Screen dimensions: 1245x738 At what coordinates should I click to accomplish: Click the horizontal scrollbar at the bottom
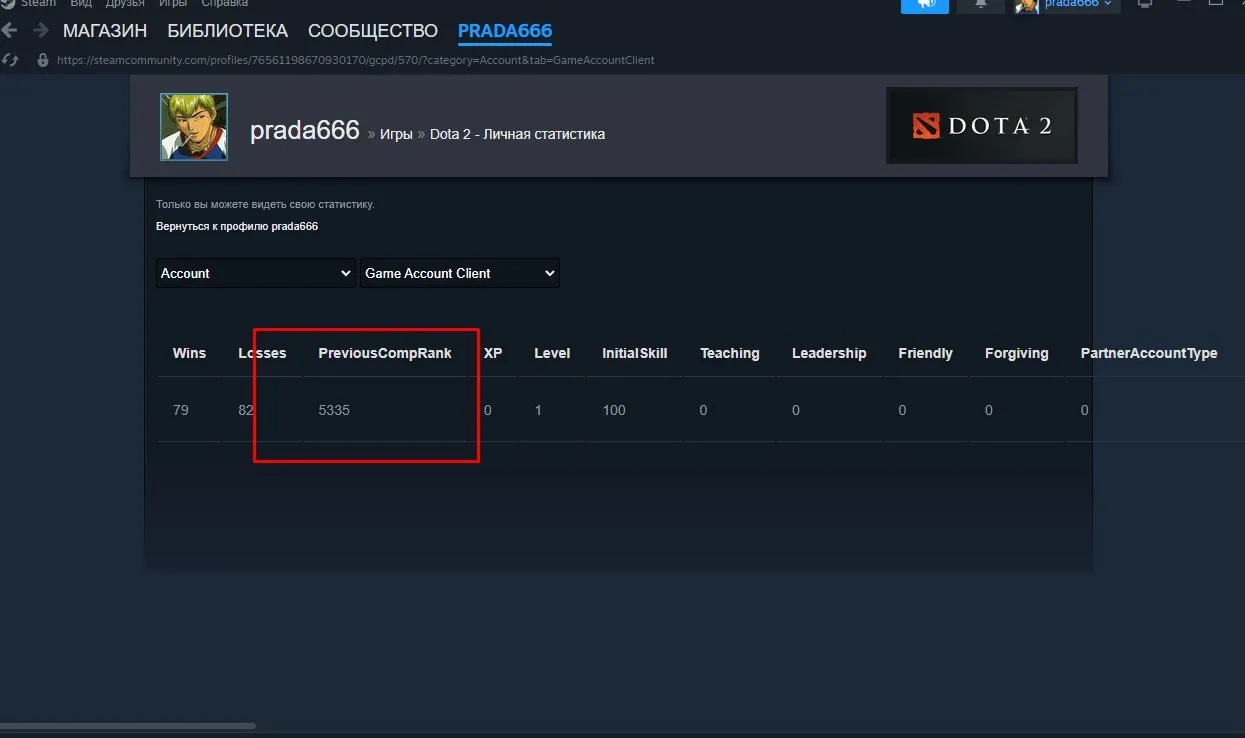coord(128,726)
